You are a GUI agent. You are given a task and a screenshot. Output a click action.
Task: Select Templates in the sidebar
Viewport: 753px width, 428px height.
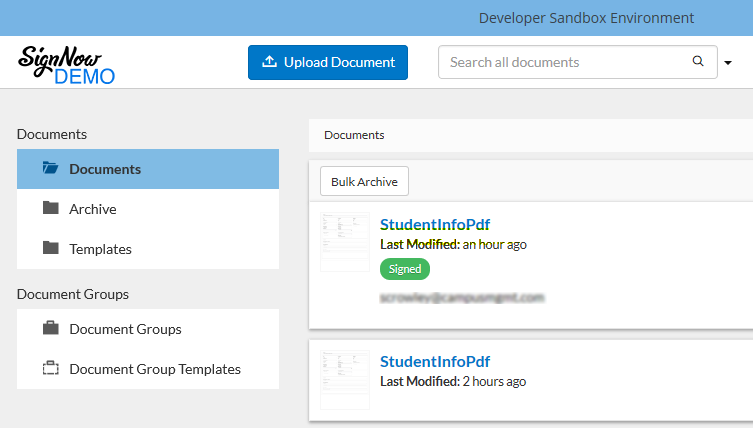pyautogui.click(x=100, y=249)
